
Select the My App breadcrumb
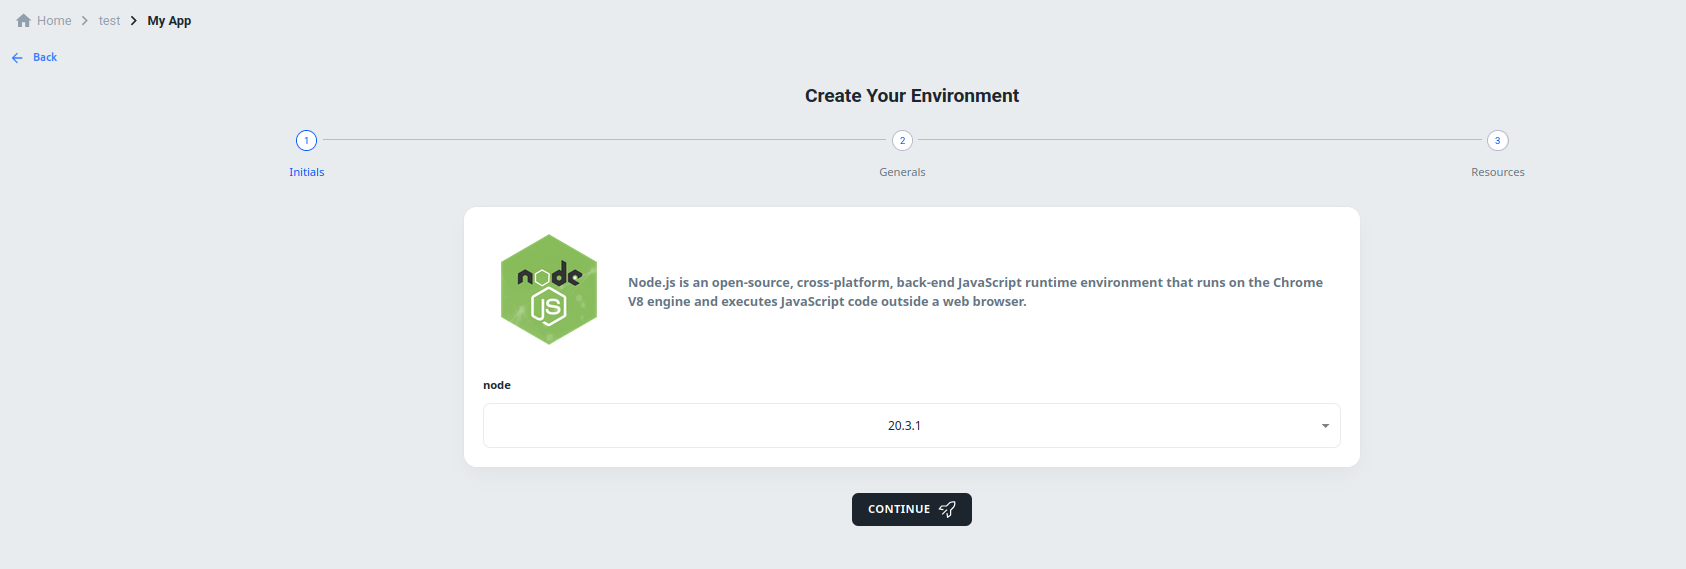(x=169, y=20)
